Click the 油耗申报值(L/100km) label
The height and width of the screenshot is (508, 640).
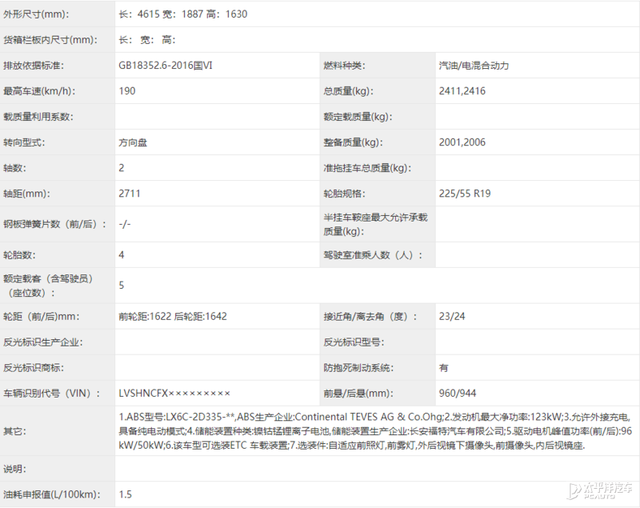pyautogui.click(x=52, y=495)
